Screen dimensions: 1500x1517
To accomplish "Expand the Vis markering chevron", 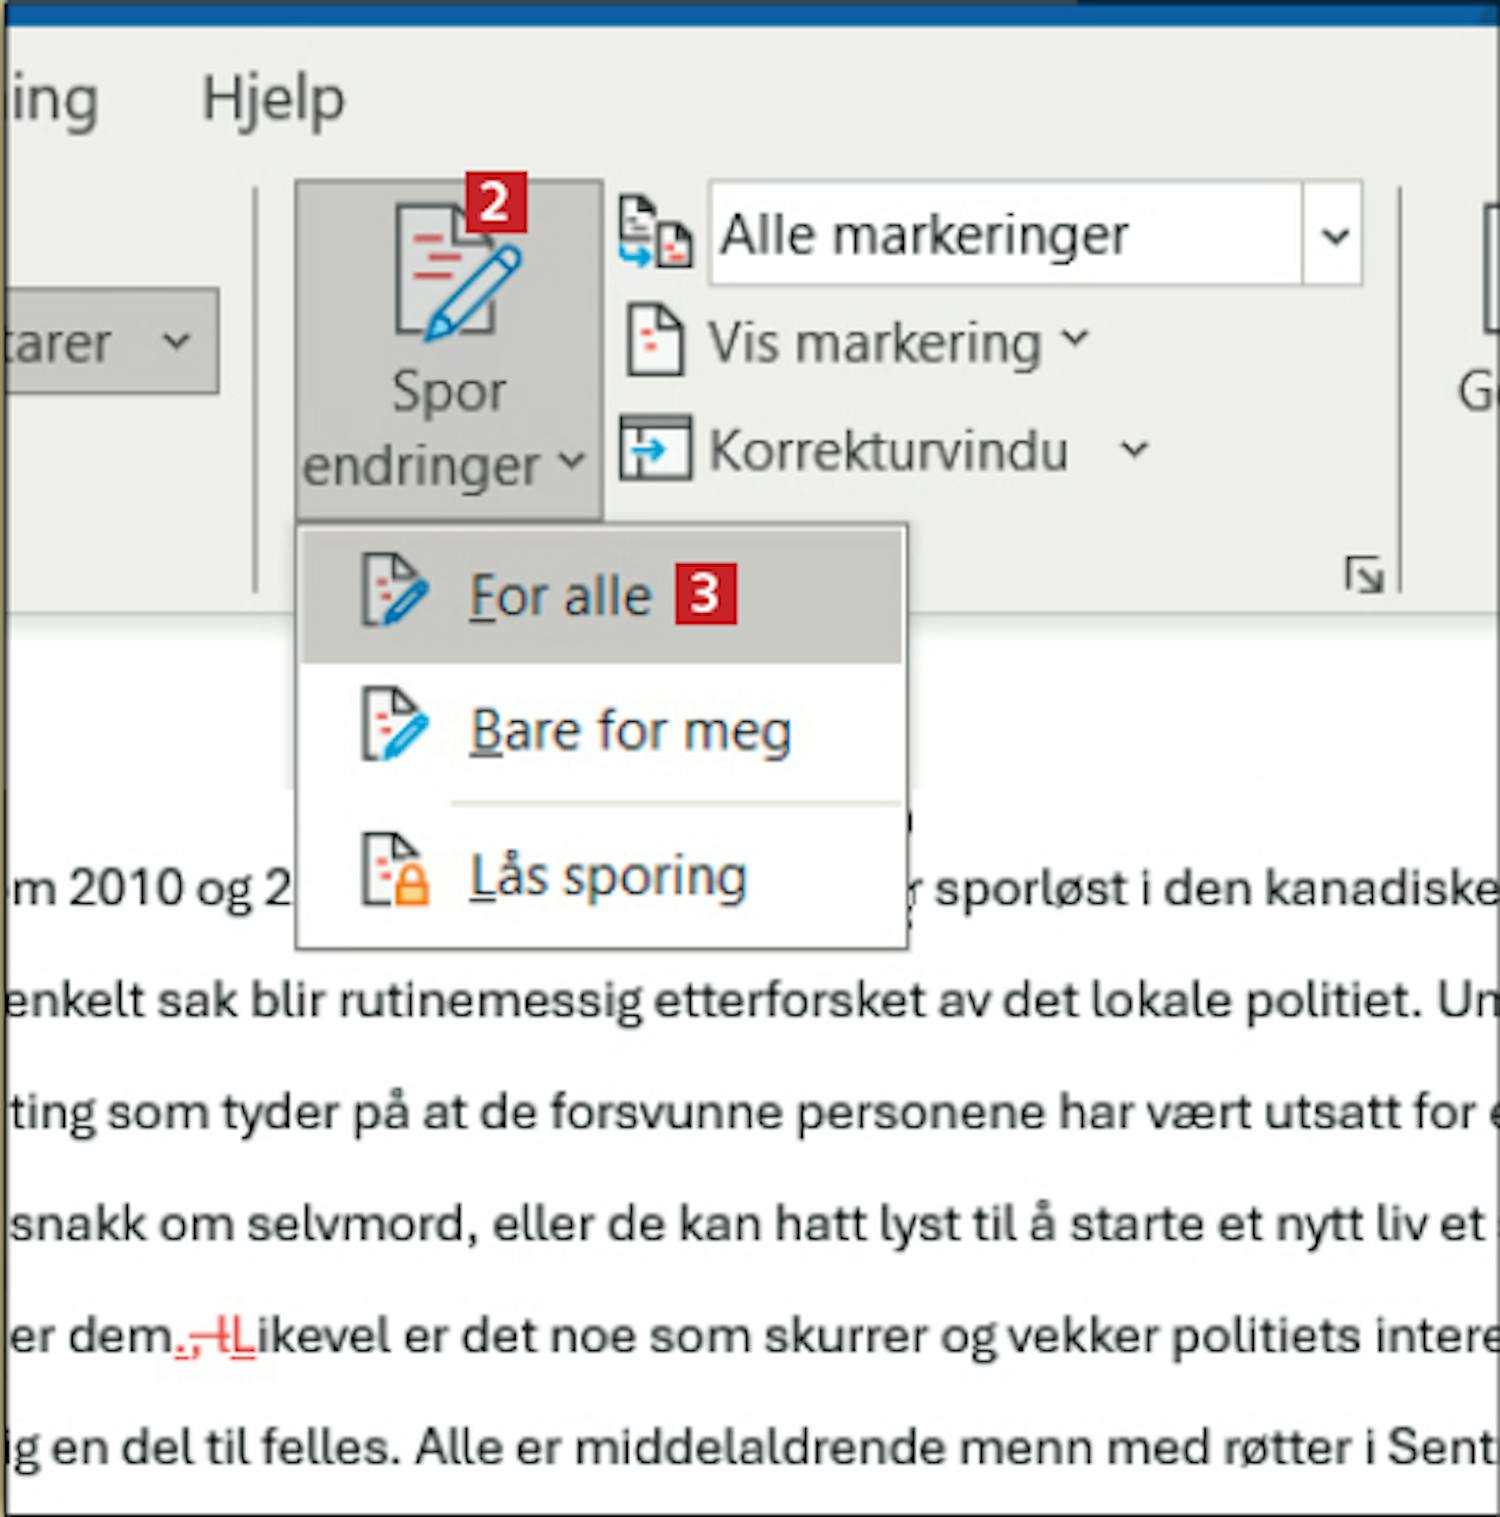I will (1076, 338).
